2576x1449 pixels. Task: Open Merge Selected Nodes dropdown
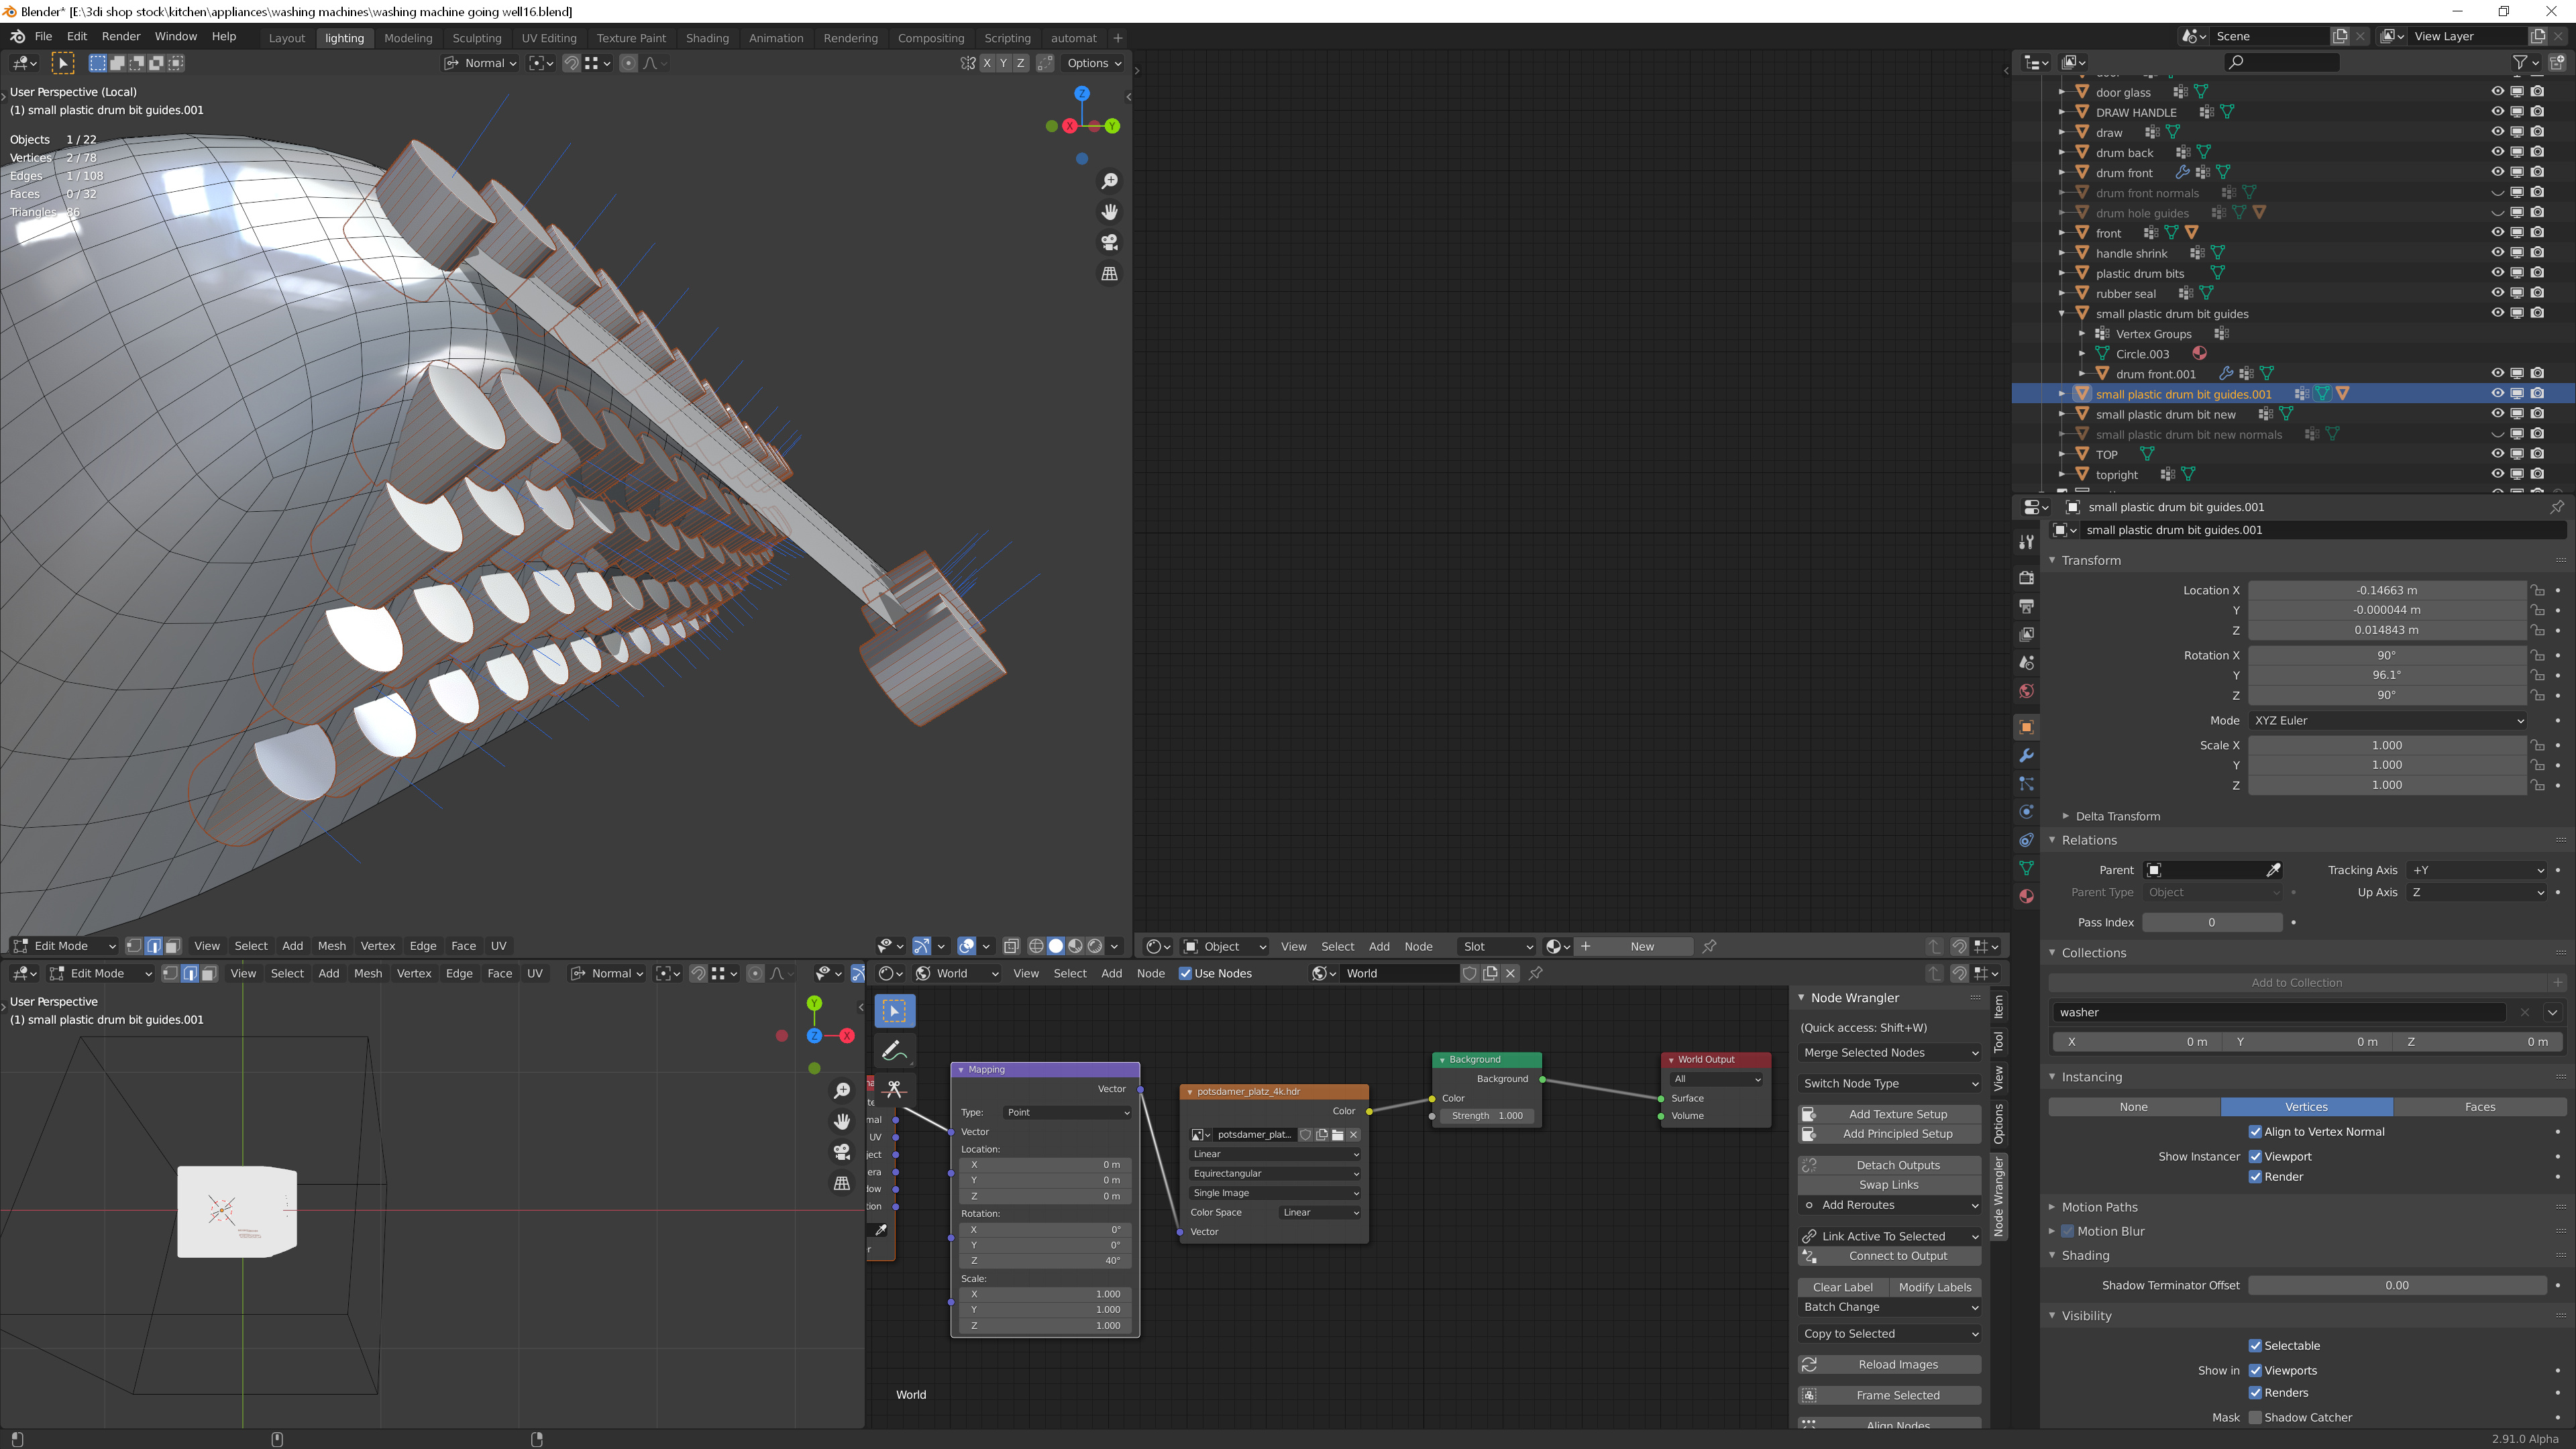click(x=1889, y=1053)
